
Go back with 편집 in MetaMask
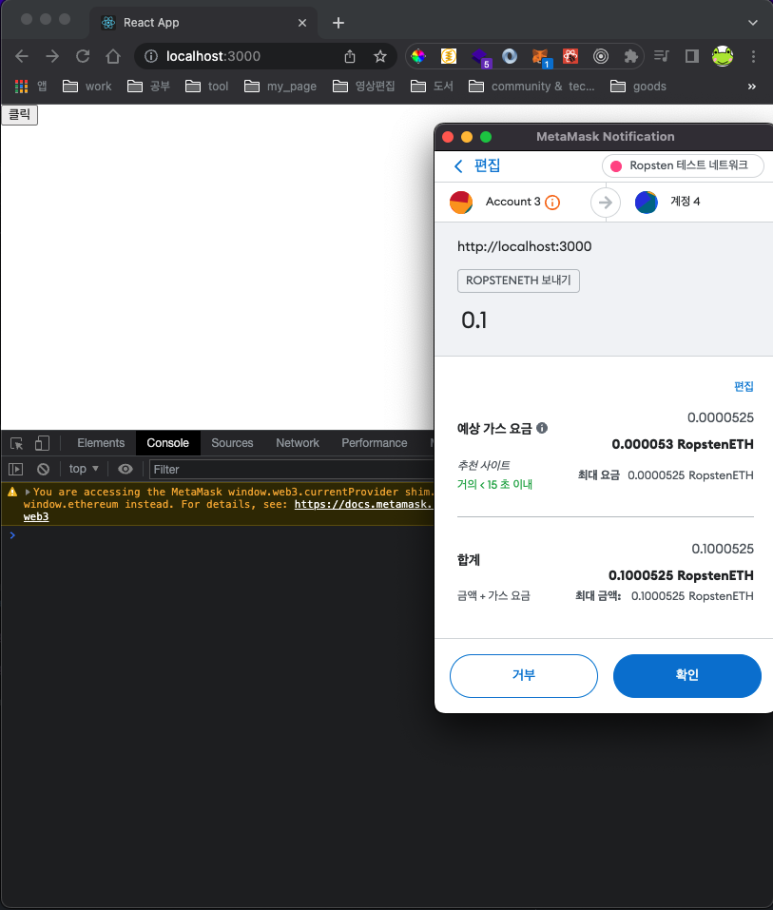point(476,166)
